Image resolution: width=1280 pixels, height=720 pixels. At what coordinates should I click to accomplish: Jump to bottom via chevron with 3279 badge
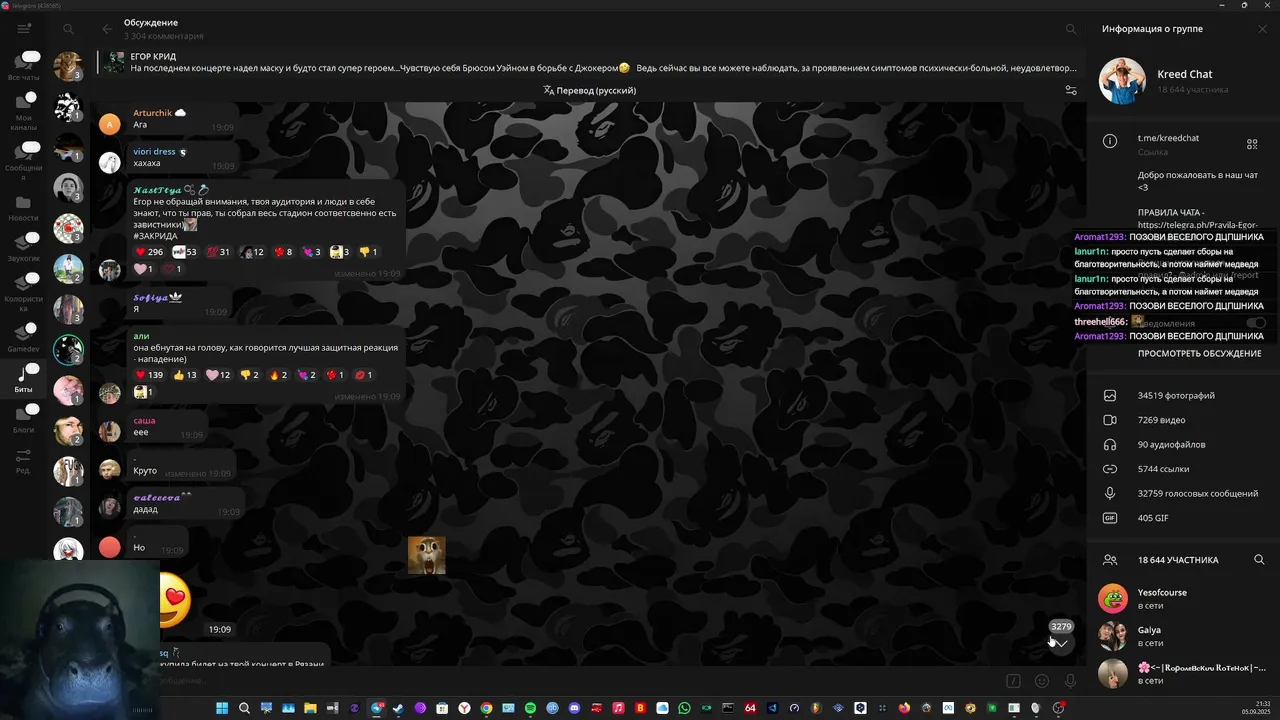point(1061,643)
